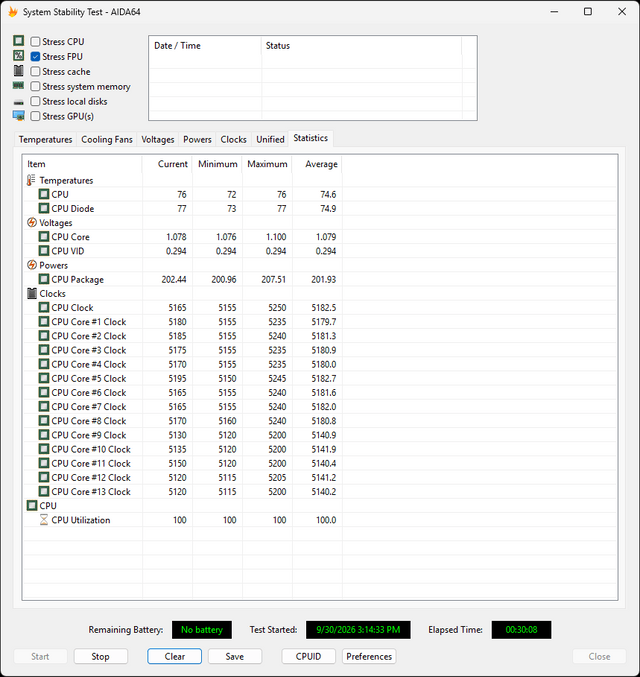Click the Current column header
This screenshot has height=677, width=640.
tap(167, 164)
